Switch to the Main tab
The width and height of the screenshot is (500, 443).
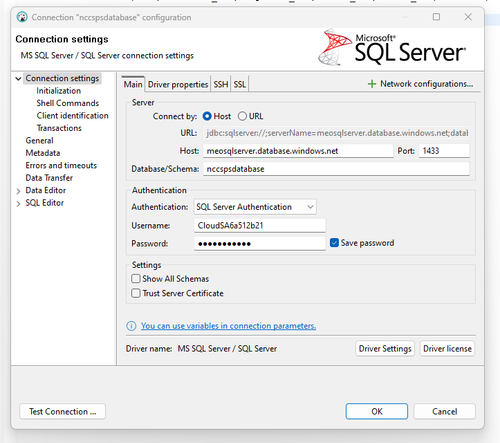(x=133, y=84)
